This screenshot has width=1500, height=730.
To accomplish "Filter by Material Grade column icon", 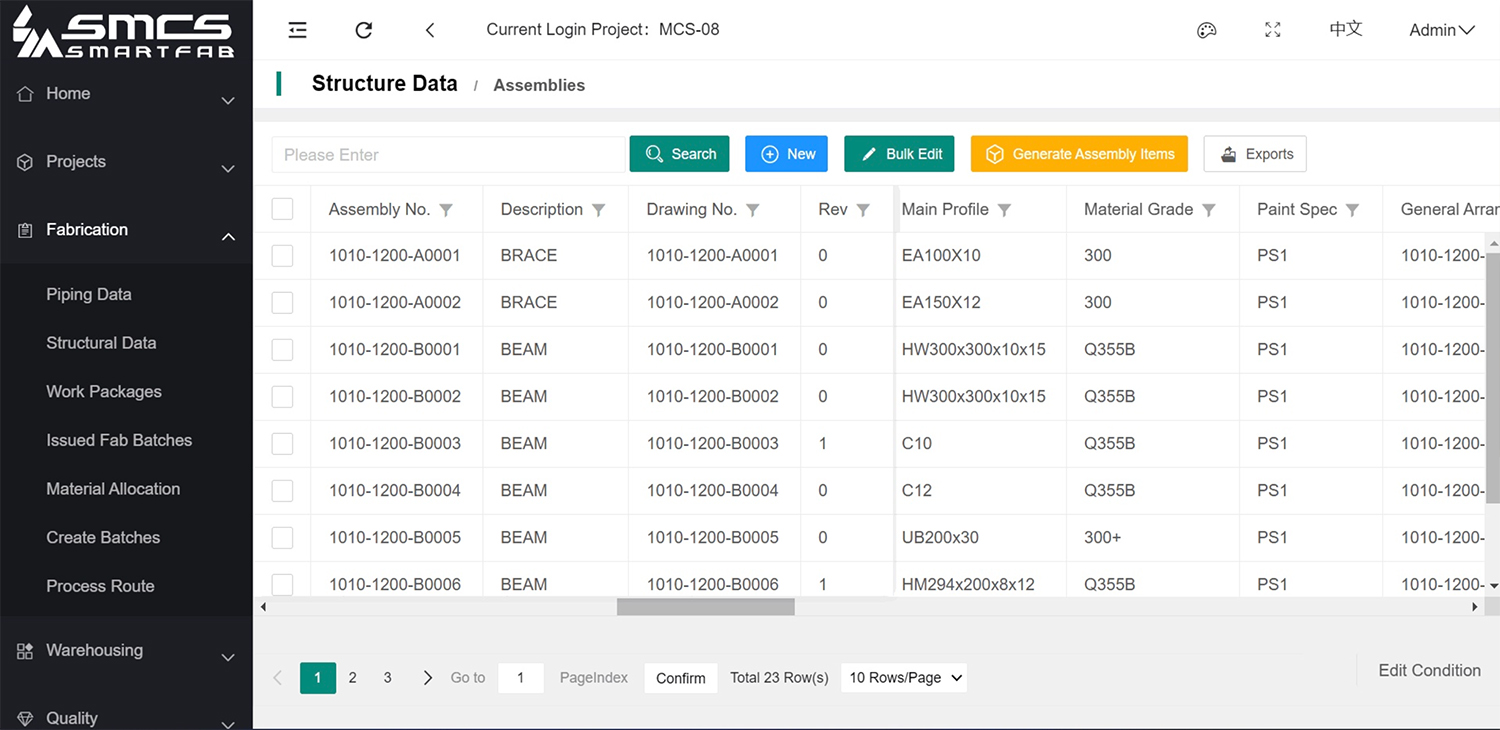I will 1208,210.
